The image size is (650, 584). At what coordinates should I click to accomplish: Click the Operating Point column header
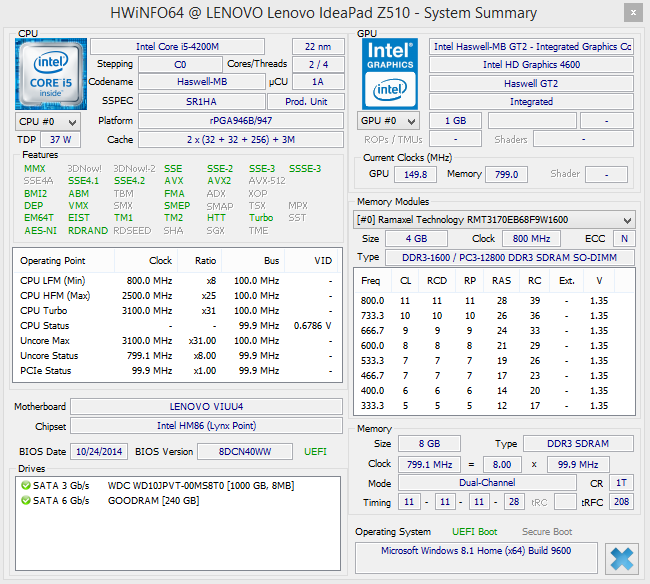pos(64,261)
